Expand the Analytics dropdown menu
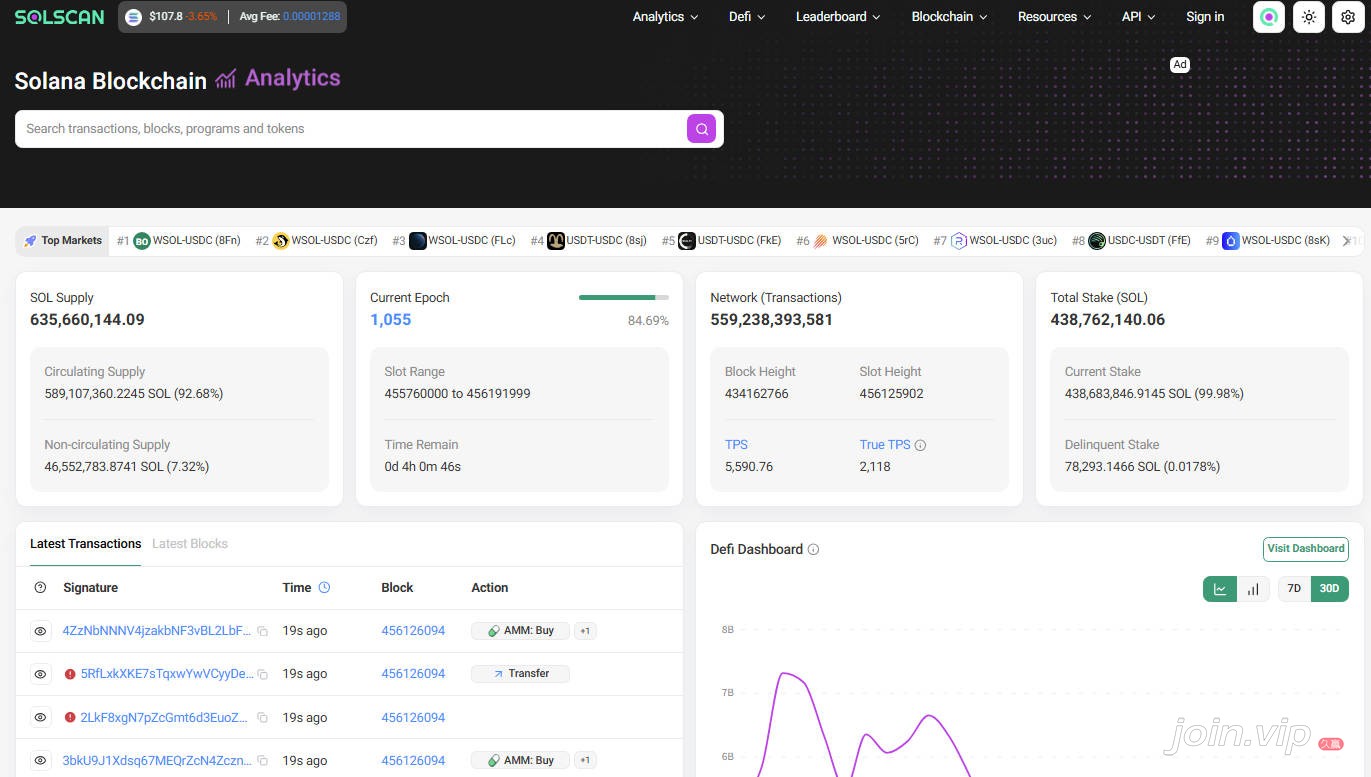This screenshot has width=1371, height=777. coord(665,17)
